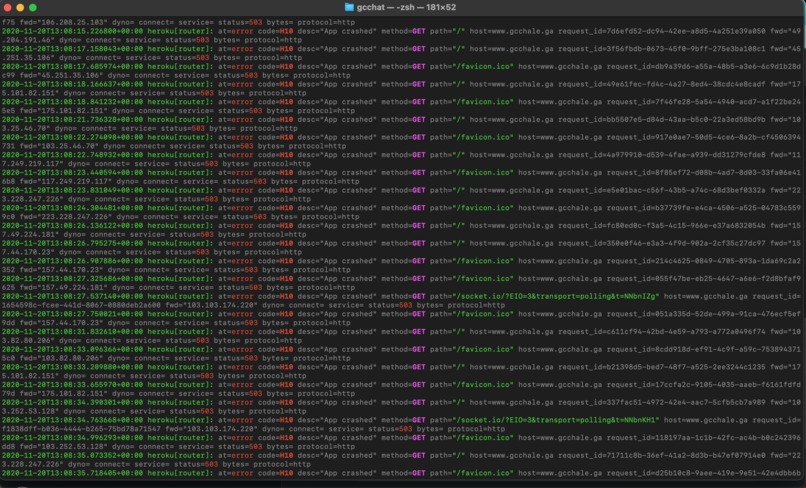Click timestamp 2020-11-20T13:08:34.996293+00:00
The height and width of the screenshot is (488, 806).
point(72,438)
